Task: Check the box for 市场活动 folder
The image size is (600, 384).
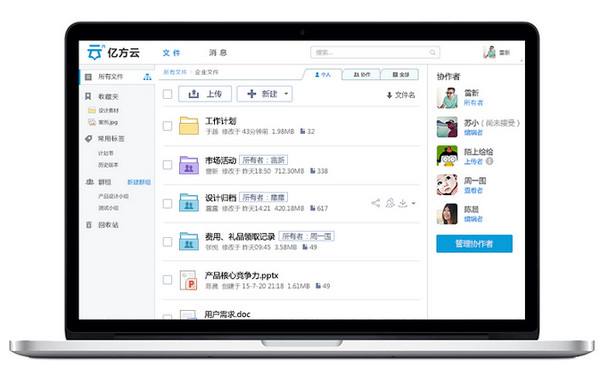Action: tap(168, 164)
